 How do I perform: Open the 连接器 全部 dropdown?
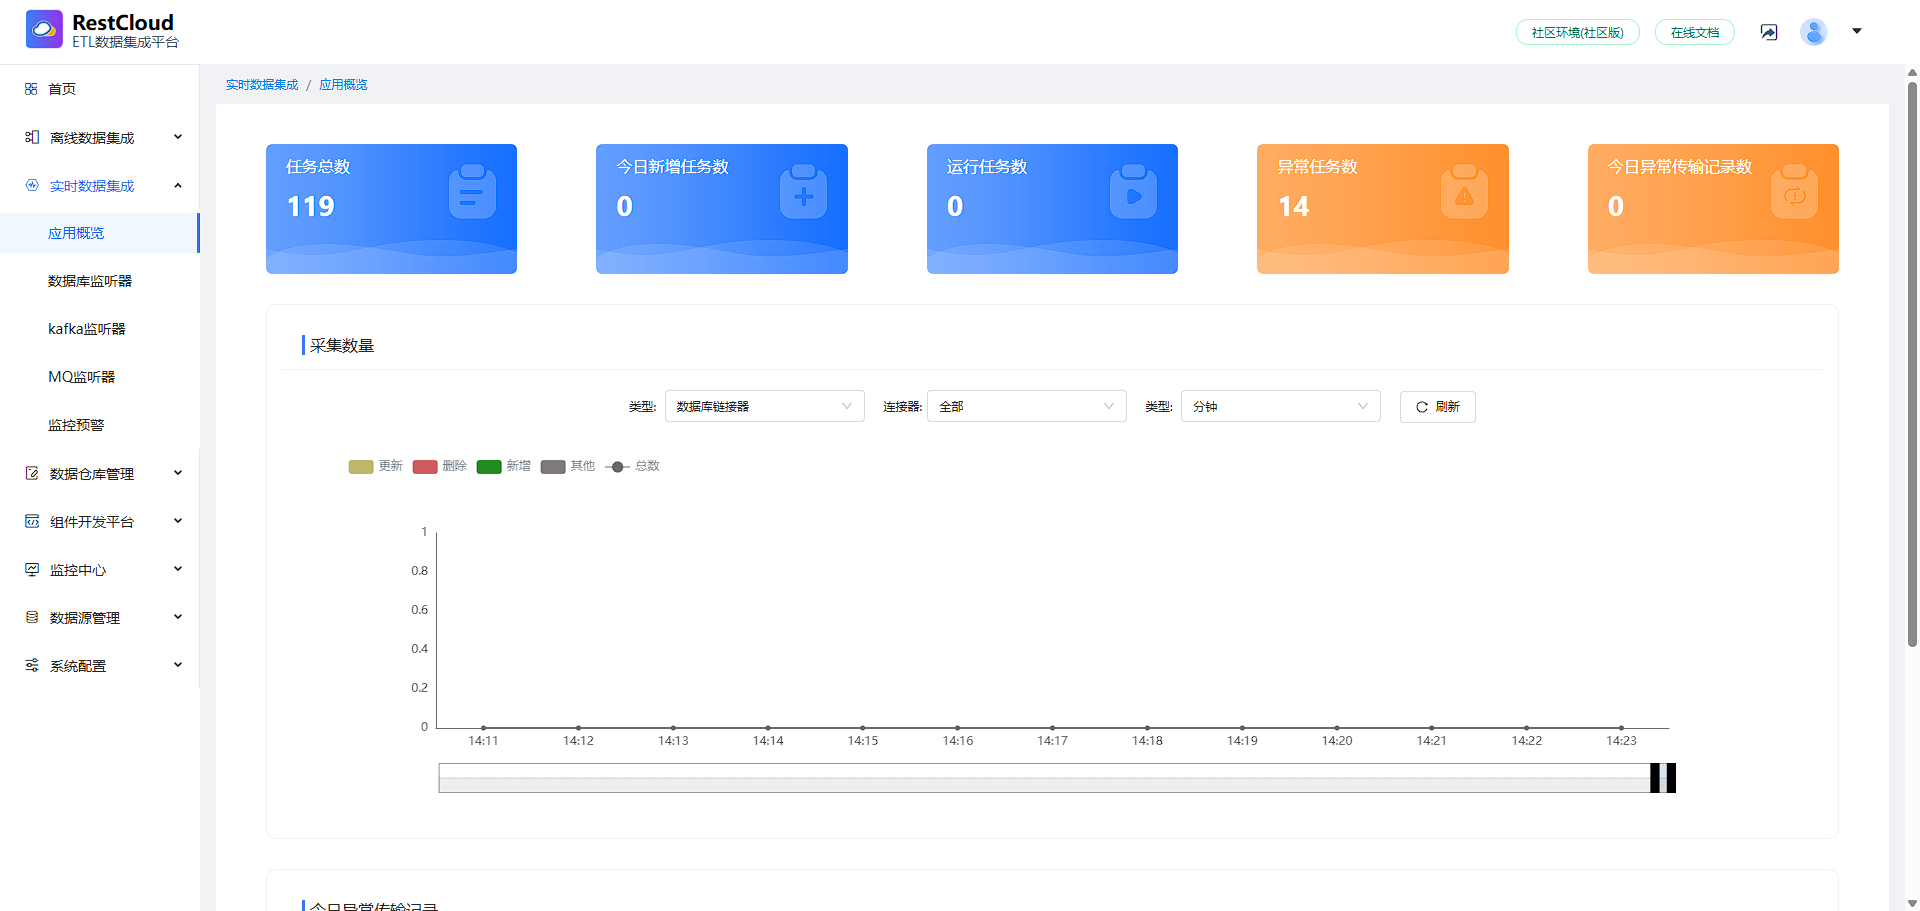tap(1027, 406)
